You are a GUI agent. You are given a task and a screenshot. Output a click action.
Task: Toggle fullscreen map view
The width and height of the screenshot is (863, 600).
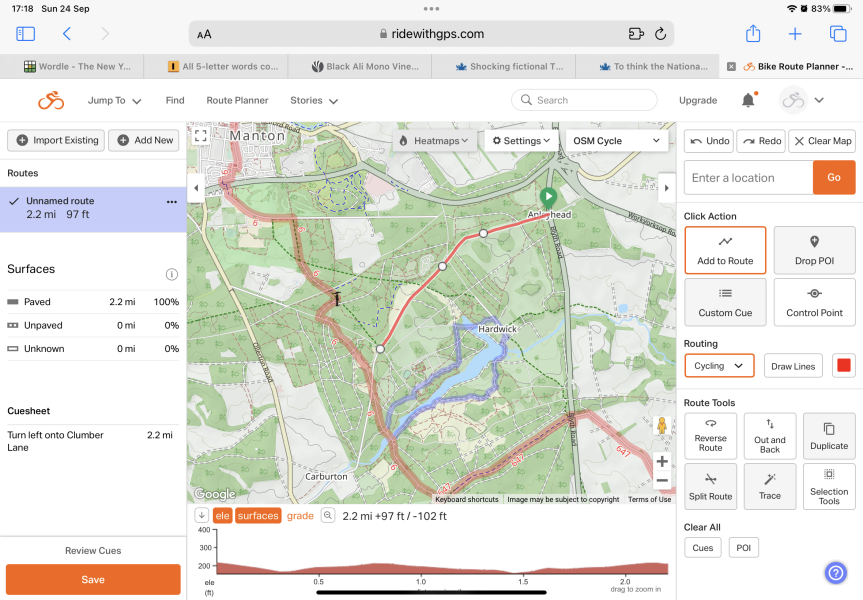tap(201, 135)
